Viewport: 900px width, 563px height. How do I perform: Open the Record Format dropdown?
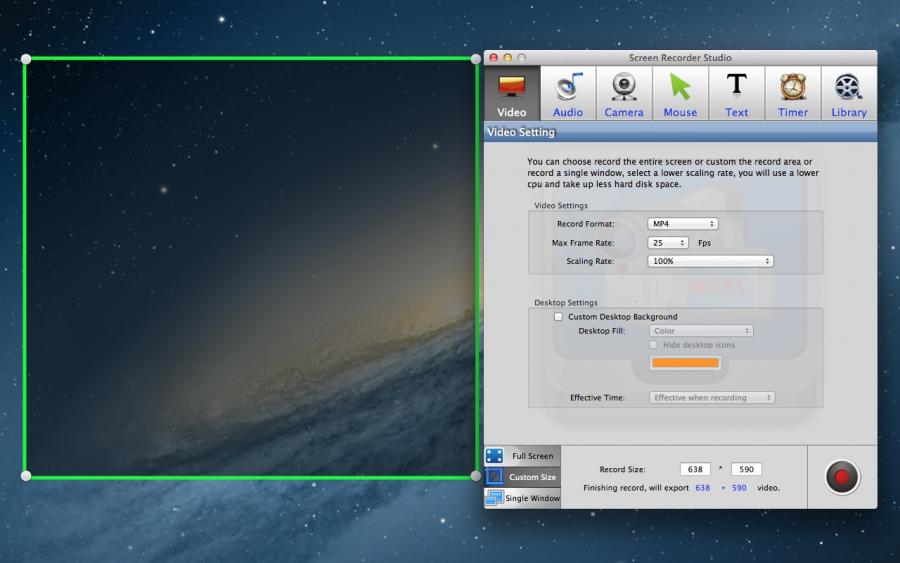(682, 224)
